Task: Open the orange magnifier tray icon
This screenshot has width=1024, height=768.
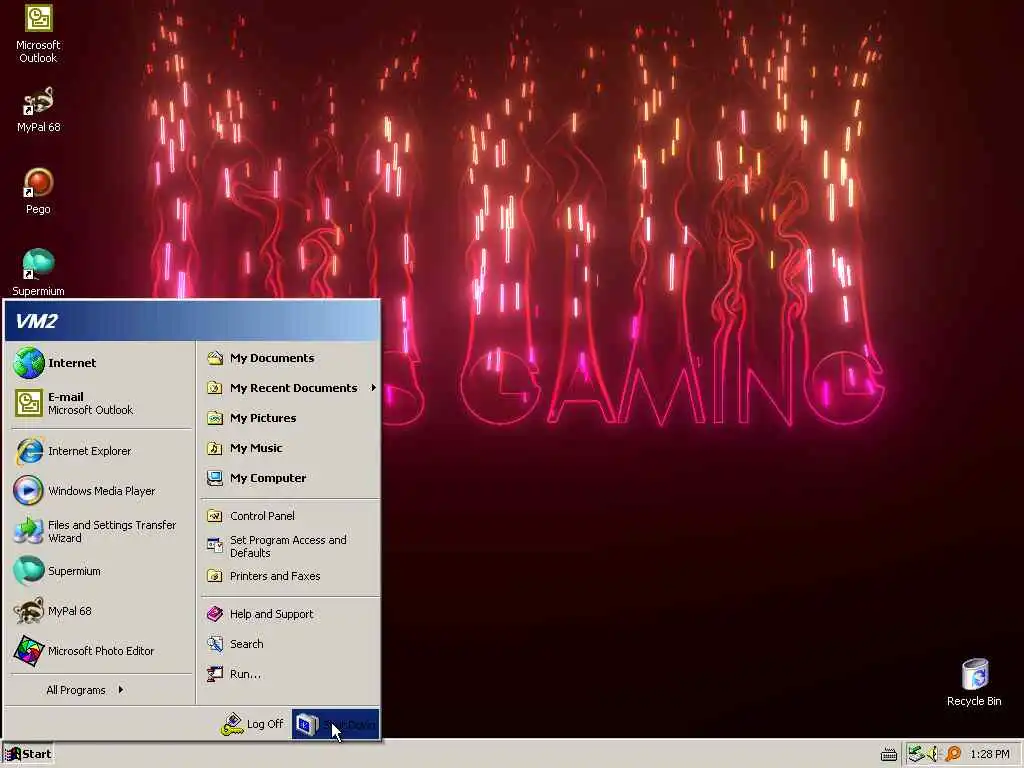Action: [x=953, y=754]
